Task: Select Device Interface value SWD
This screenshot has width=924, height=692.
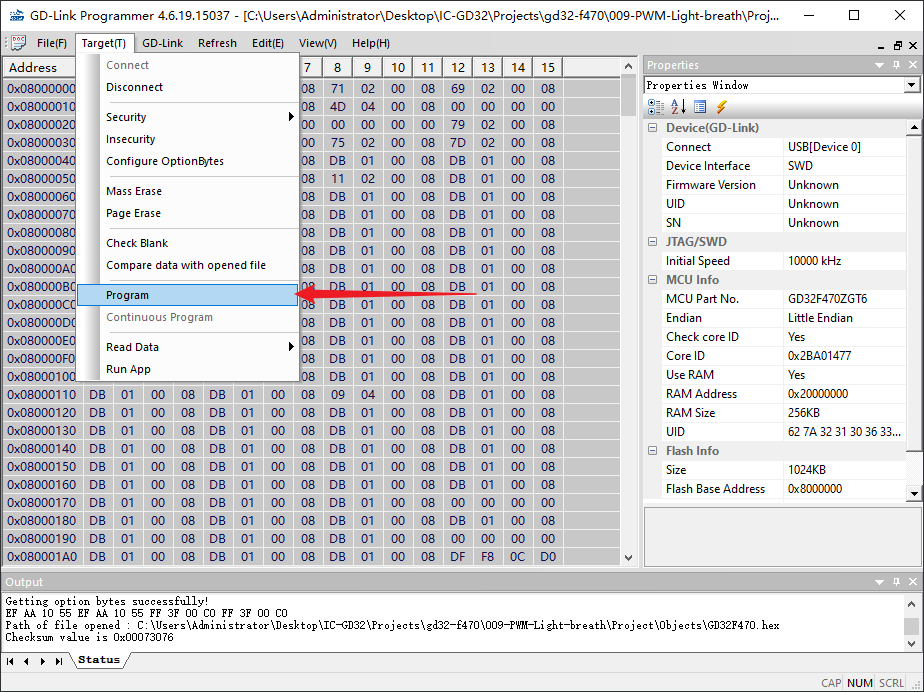Action: pos(844,166)
